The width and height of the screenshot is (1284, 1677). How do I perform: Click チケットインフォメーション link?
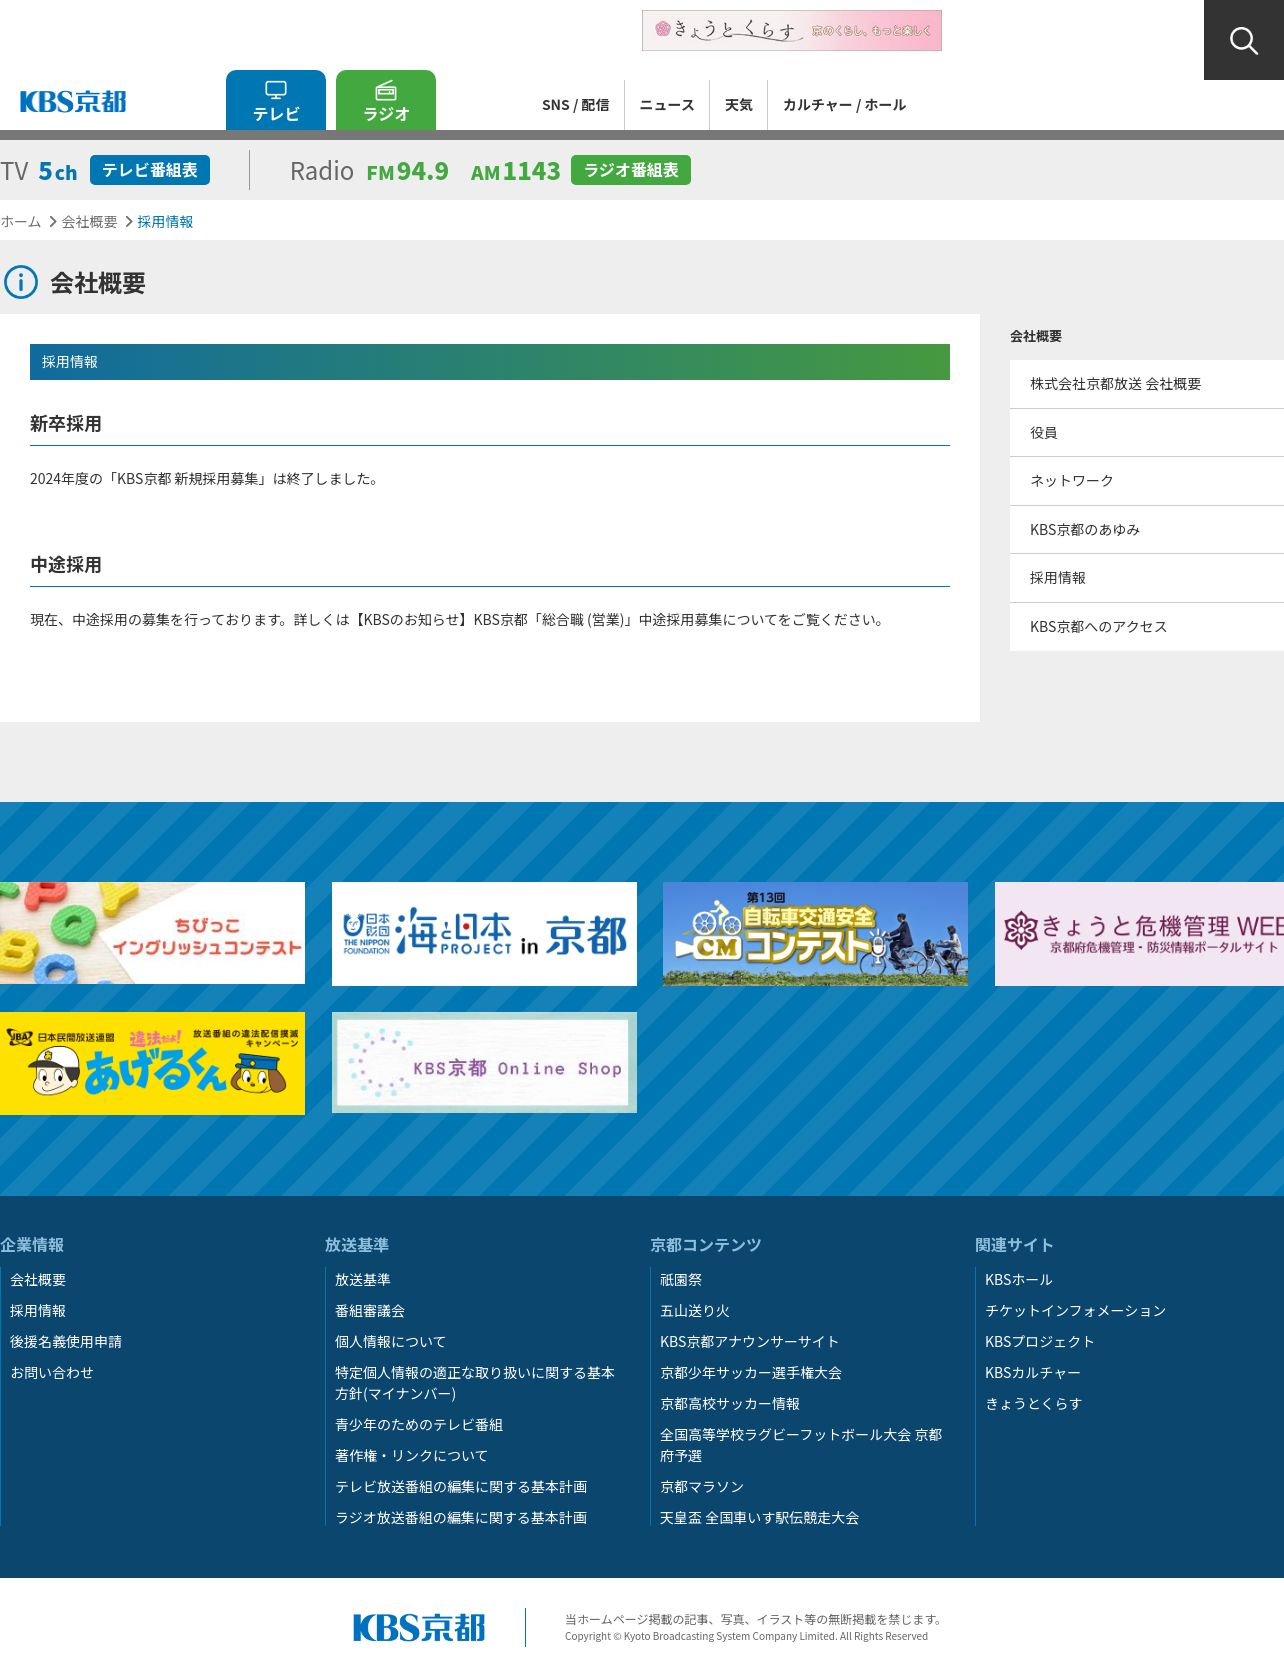pos(1075,1311)
